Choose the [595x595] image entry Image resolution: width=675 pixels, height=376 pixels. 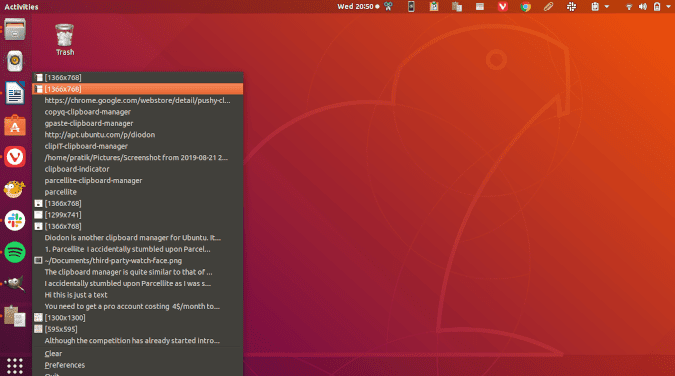(138, 329)
